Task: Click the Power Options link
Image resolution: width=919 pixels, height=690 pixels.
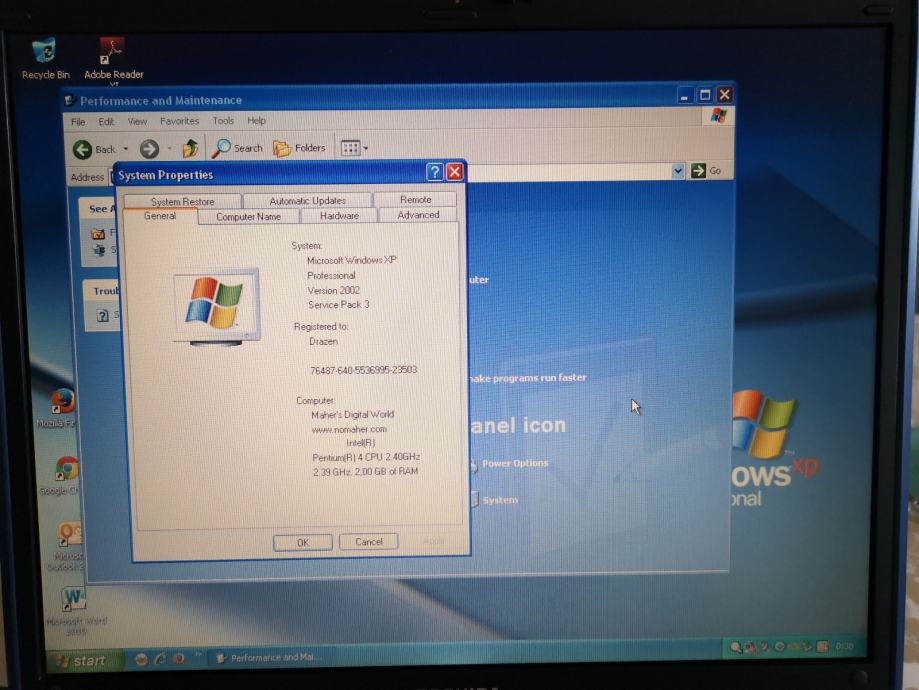Action: click(515, 463)
